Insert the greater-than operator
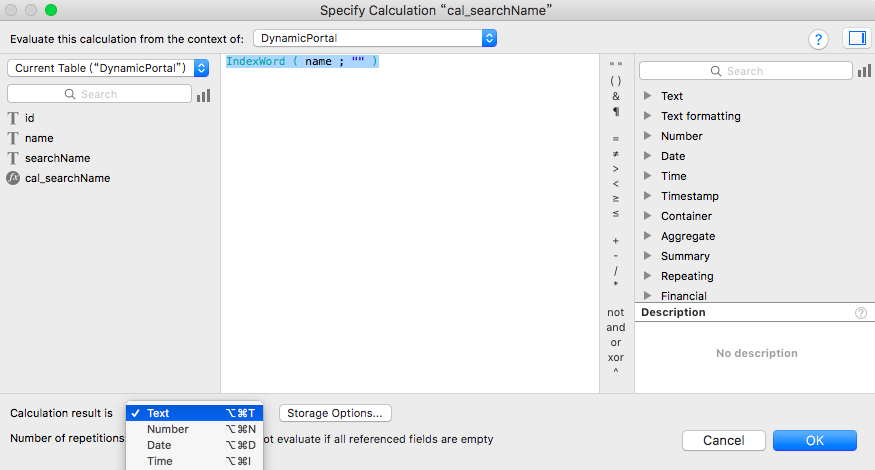The height and width of the screenshot is (470, 875). (x=616, y=169)
